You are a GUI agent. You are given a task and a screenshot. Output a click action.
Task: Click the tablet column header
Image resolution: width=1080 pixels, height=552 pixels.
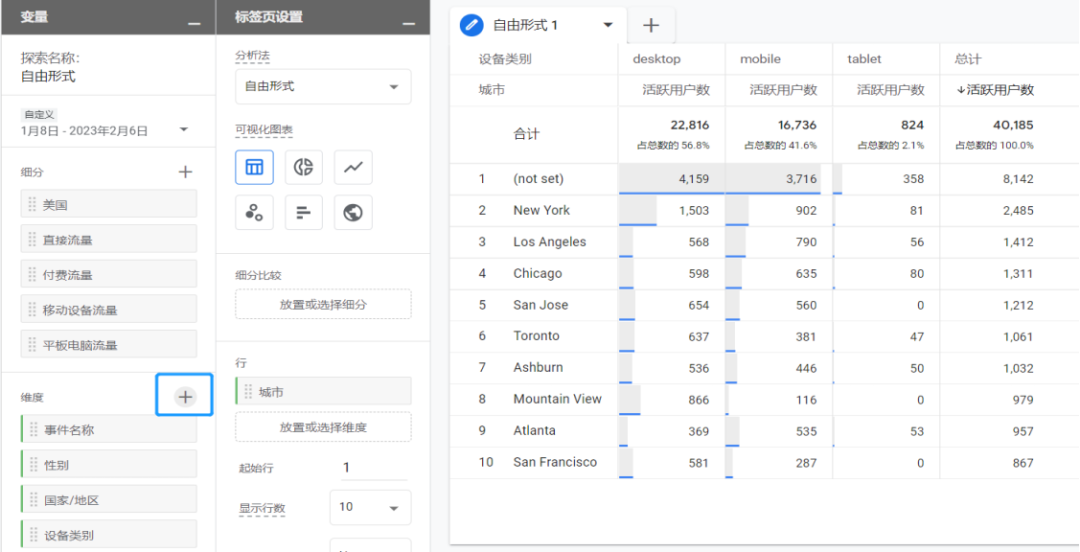864,59
